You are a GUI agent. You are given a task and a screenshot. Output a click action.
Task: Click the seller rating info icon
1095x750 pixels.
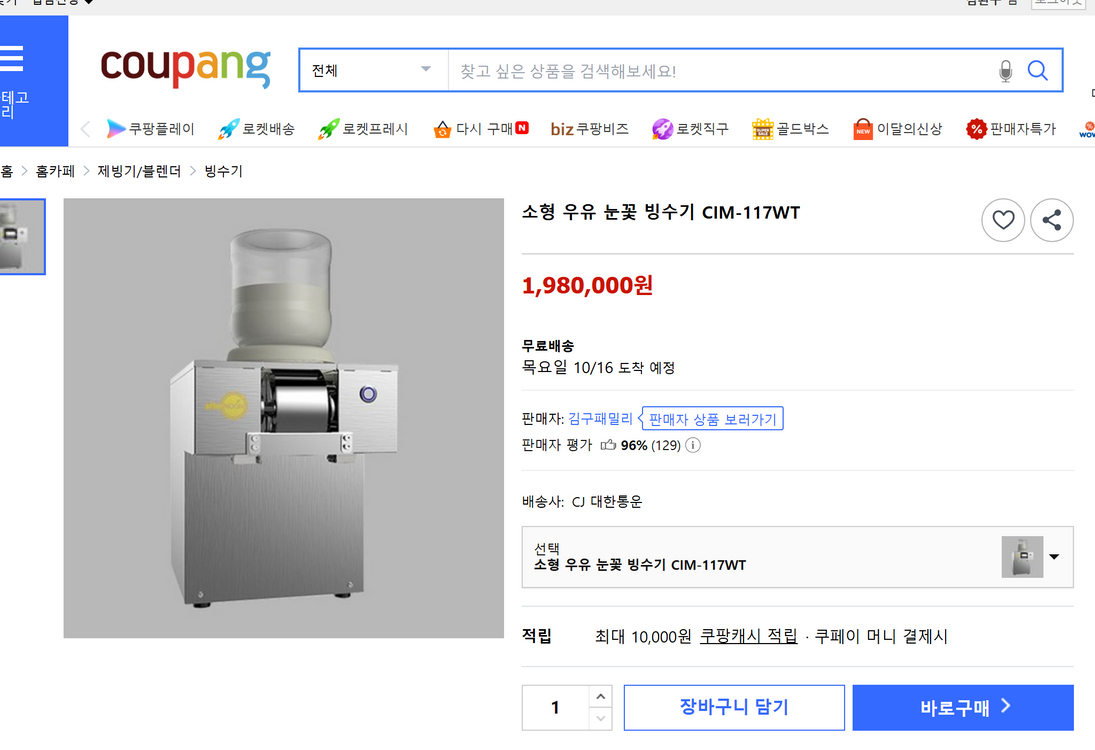pyautogui.click(x=693, y=445)
